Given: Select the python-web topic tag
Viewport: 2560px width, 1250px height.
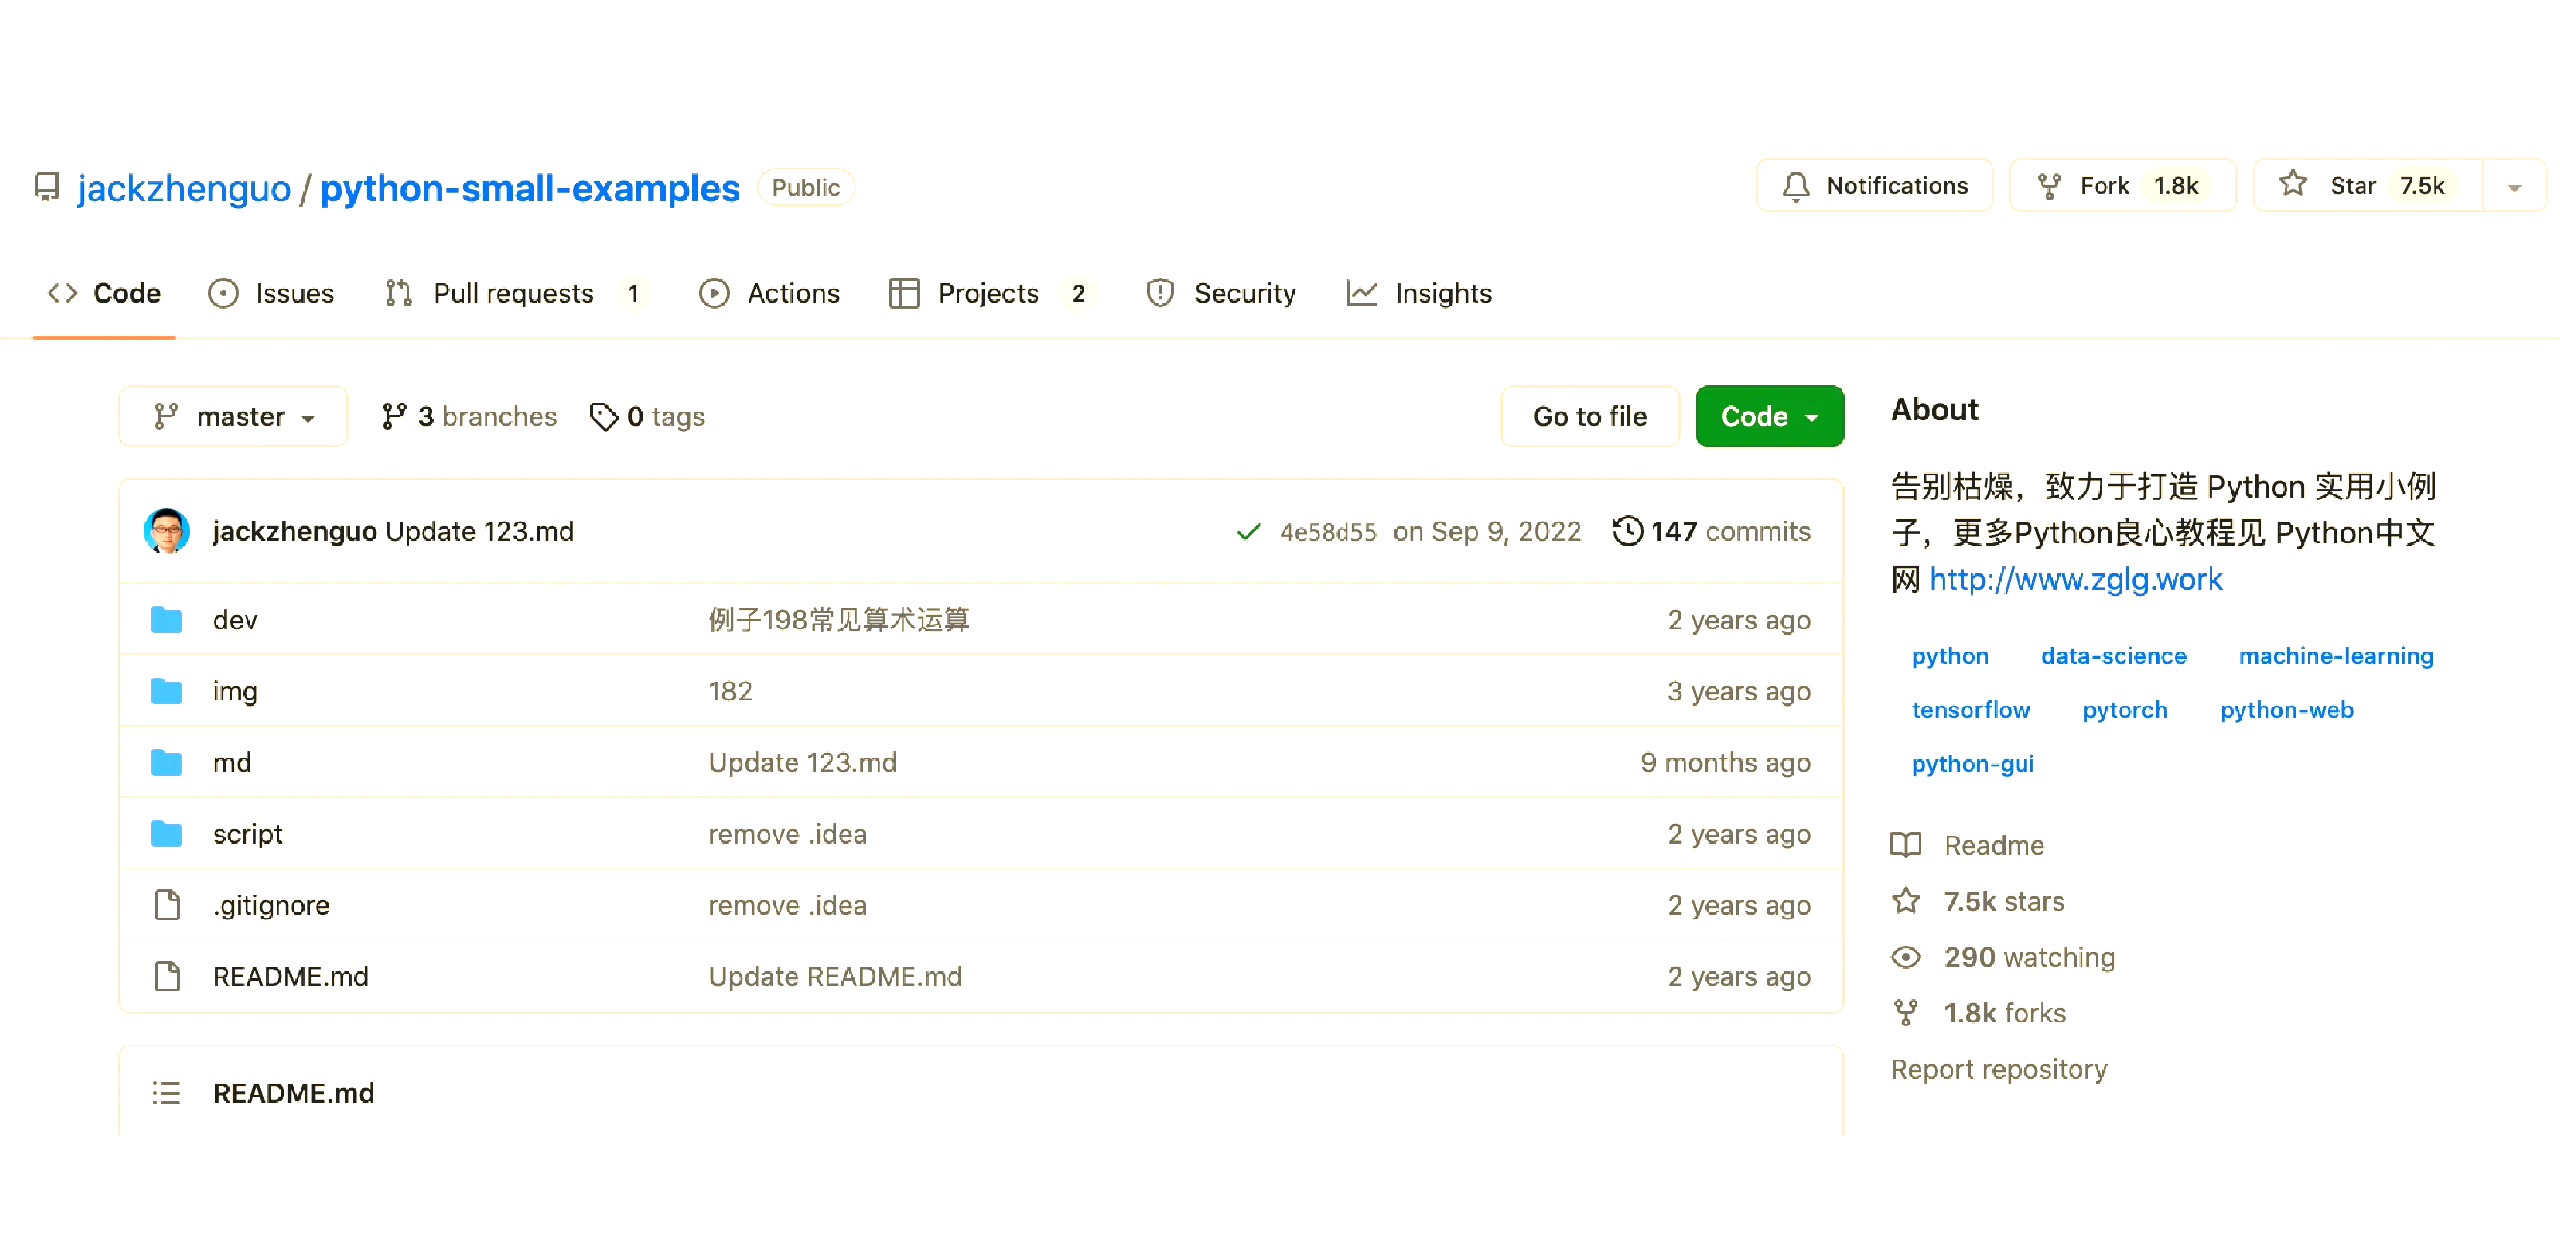Looking at the screenshot, I should [x=2287, y=710].
